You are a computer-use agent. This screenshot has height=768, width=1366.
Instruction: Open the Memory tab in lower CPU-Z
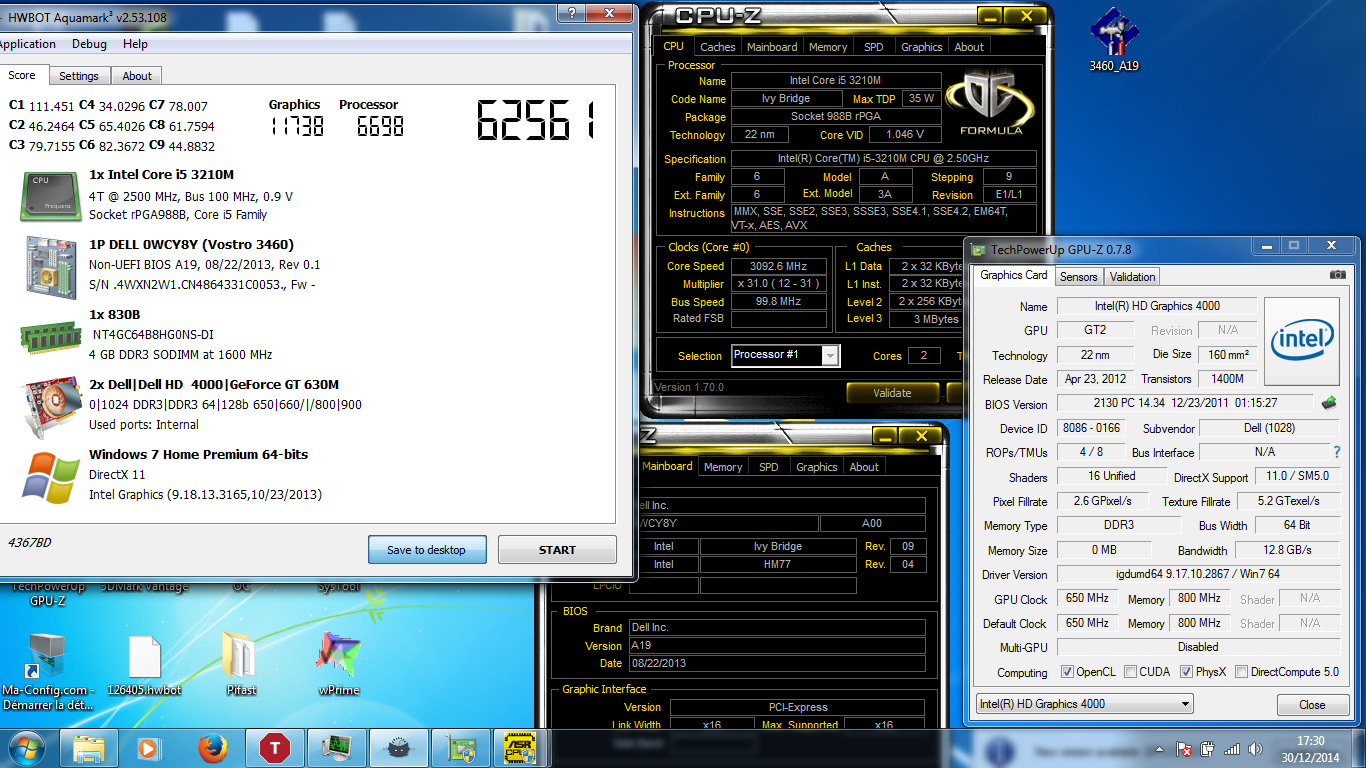[x=722, y=467]
